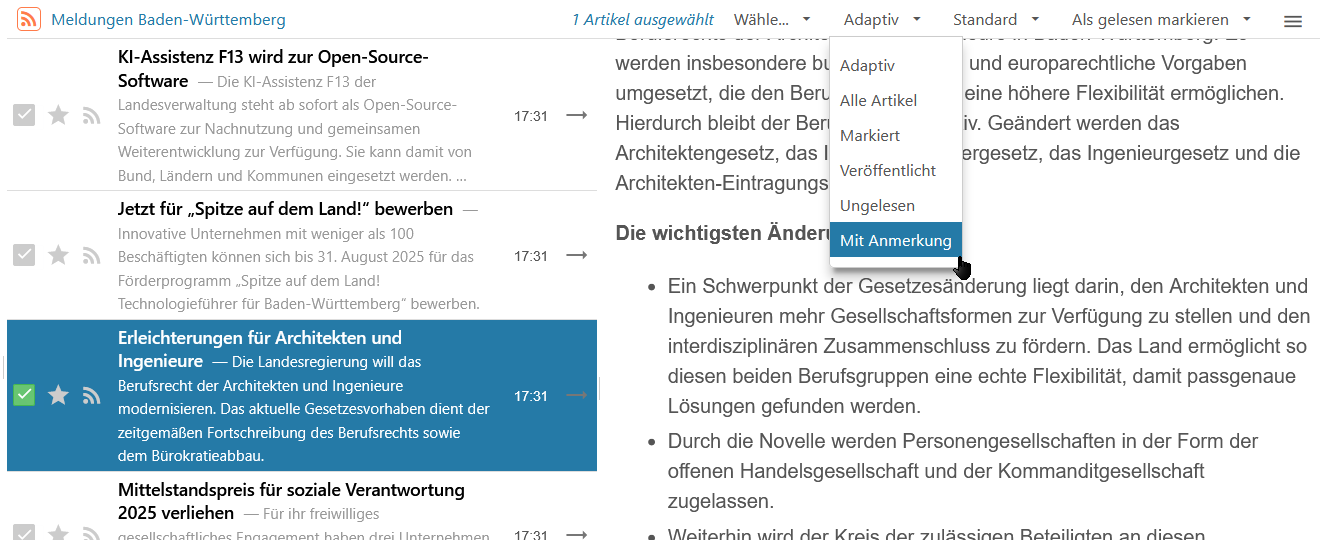Open Spitze auf dem Land article via arrow icon
1320x540 pixels.
click(577, 255)
